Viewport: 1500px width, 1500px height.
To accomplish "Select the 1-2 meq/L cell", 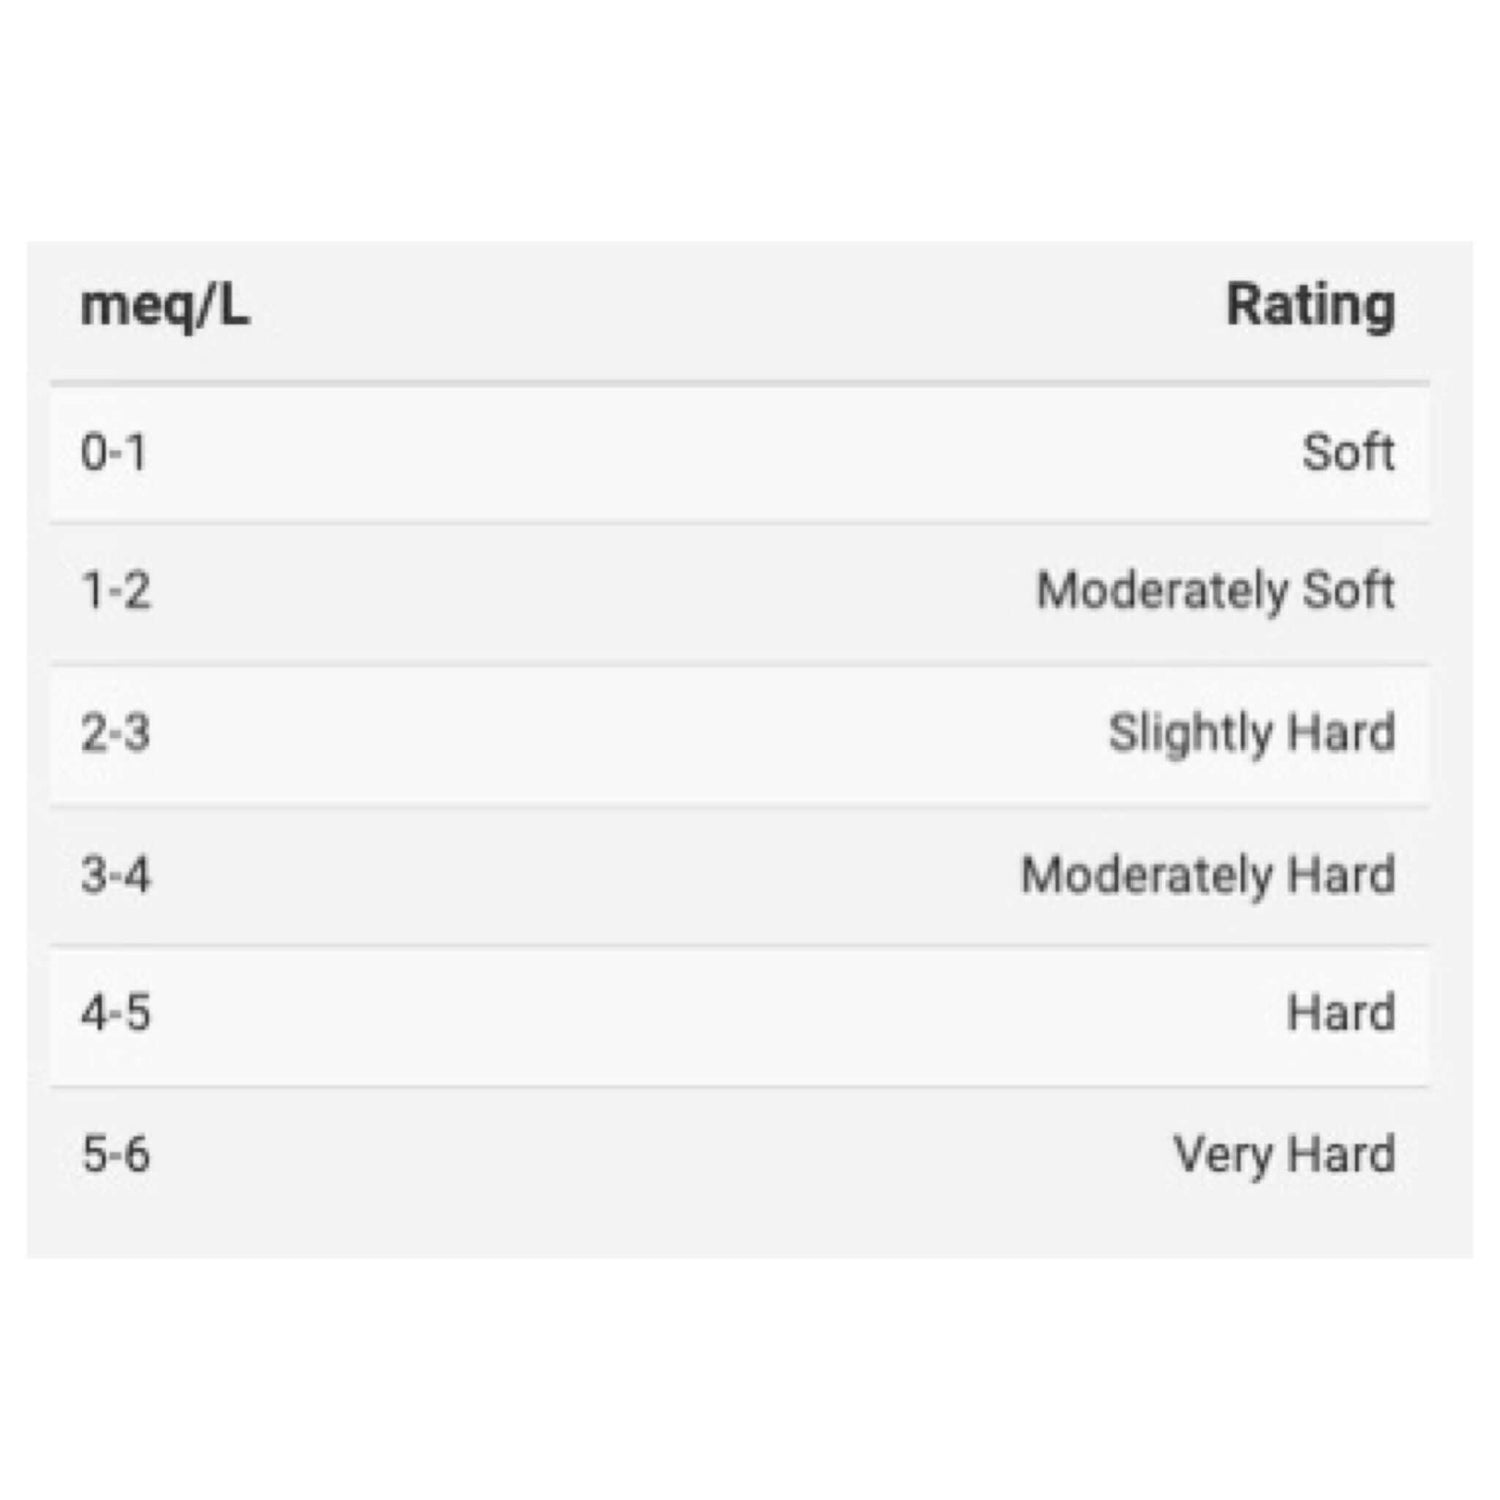I will pyautogui.click(x=116, y=591).
